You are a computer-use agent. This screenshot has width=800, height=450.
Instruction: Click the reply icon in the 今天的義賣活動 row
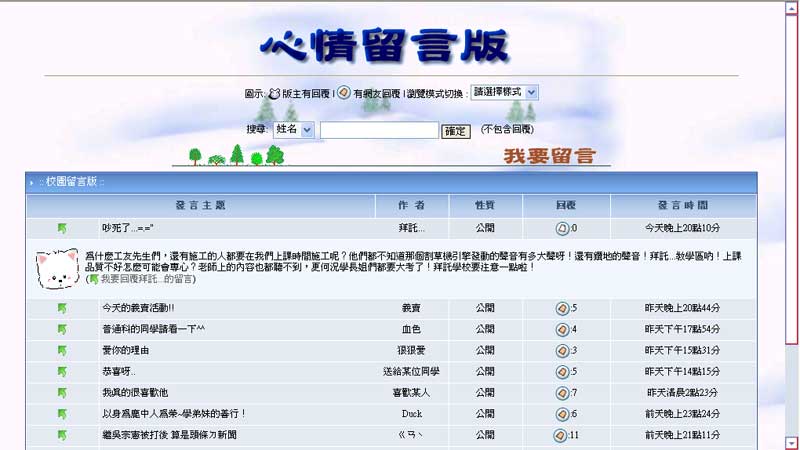pos(562,308)
